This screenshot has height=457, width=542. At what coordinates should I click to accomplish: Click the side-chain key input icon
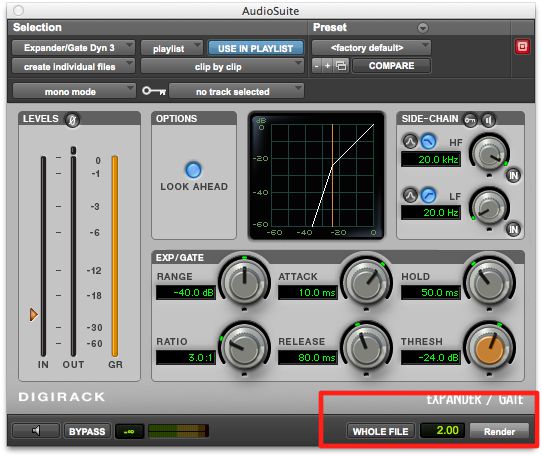470,120
